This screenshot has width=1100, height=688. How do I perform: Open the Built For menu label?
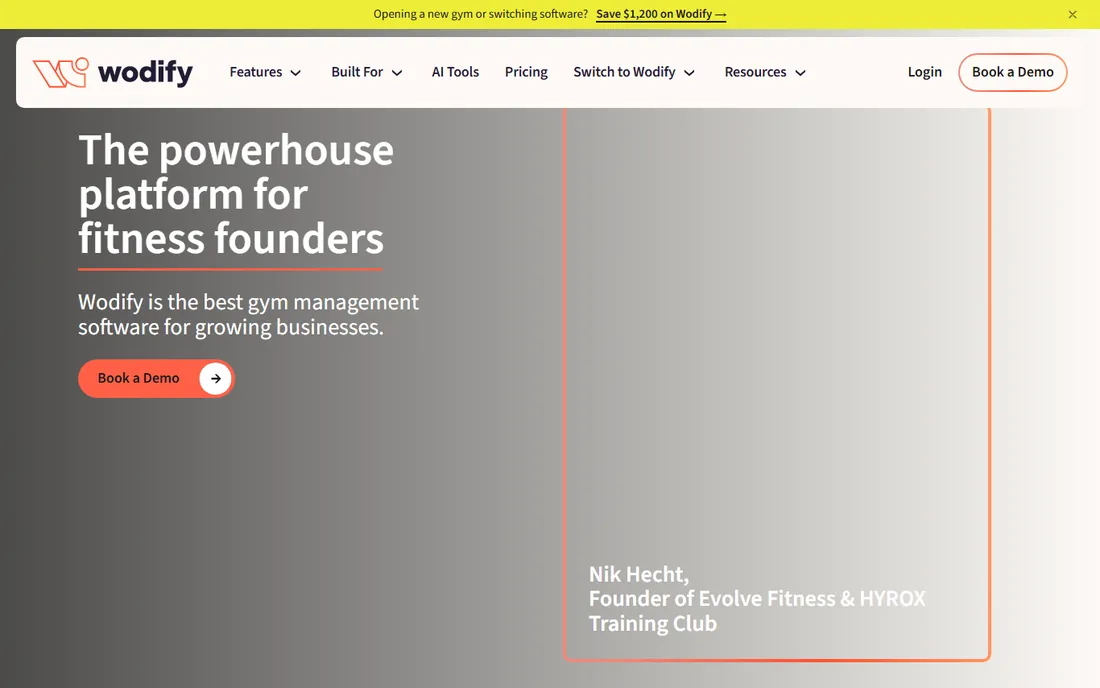point(357,72)
